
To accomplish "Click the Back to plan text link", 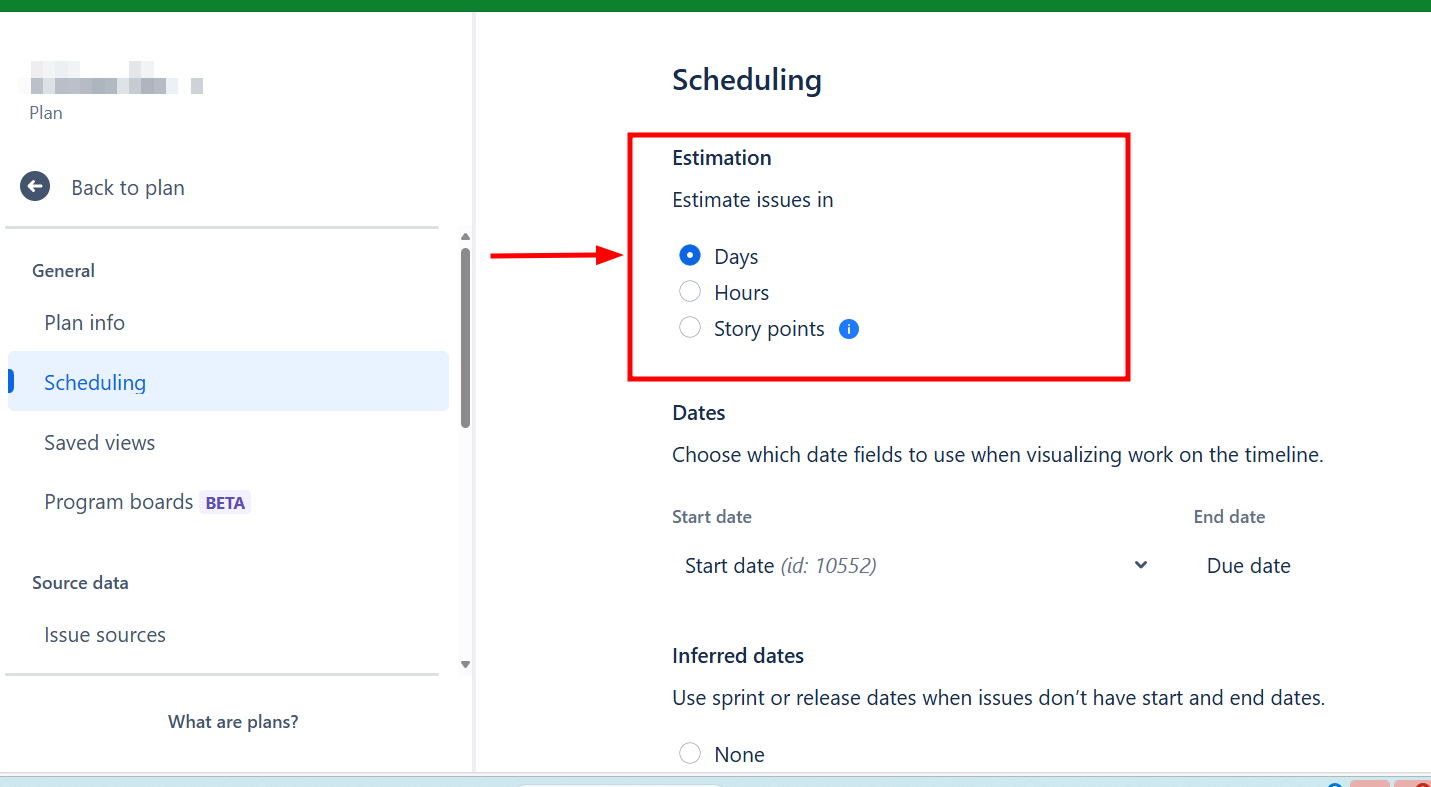I will click(128, 188).
